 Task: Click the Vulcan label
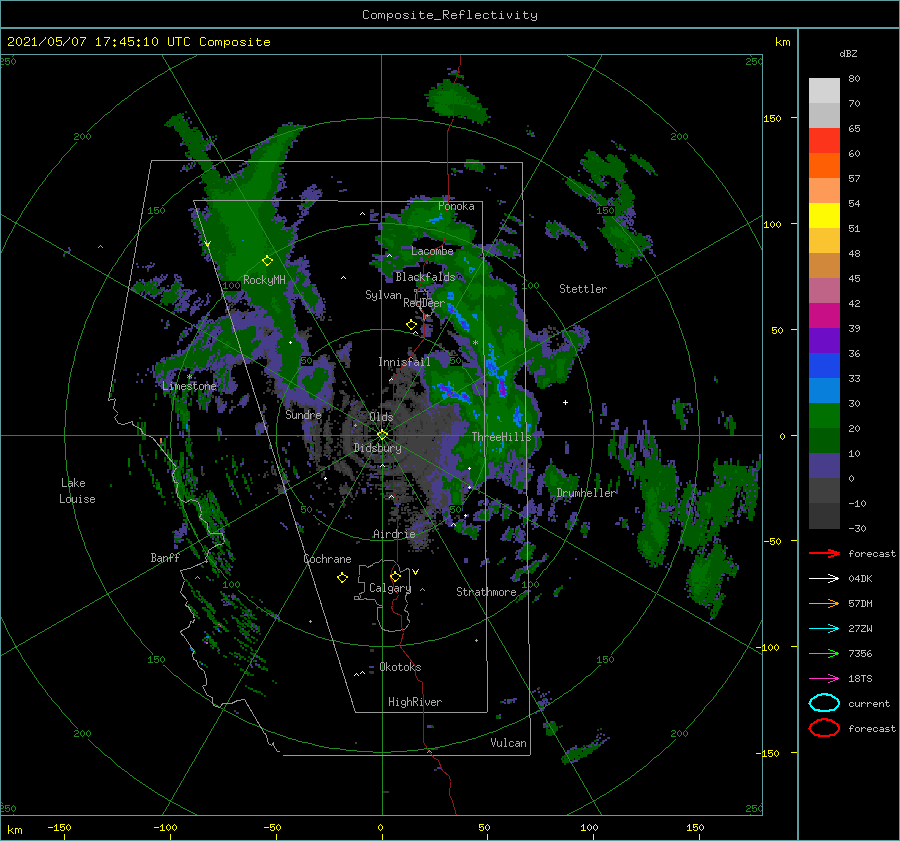pyautogui.click(x=508, y=743)
